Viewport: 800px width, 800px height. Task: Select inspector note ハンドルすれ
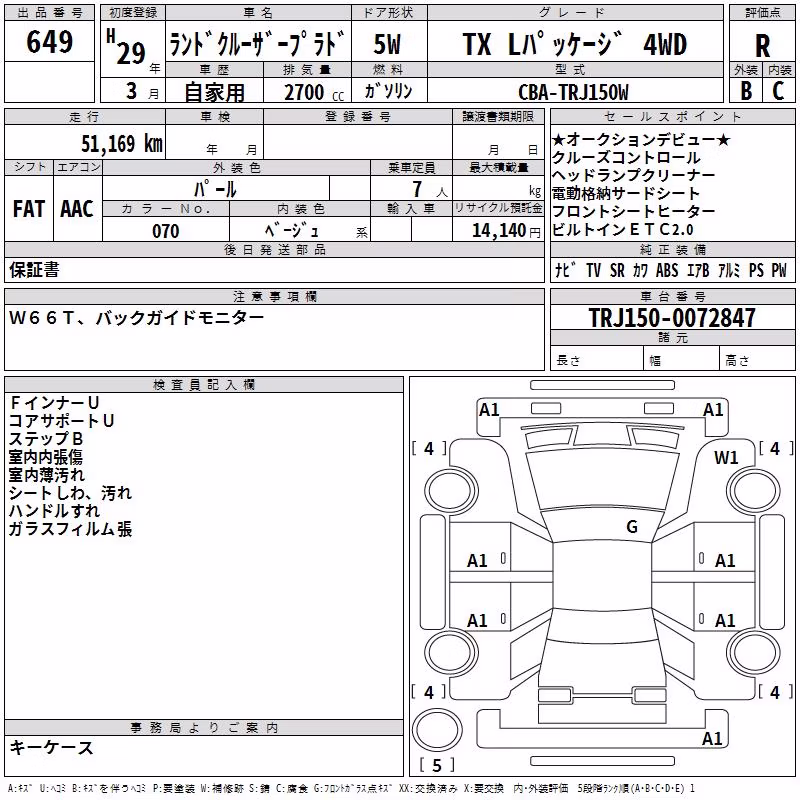coord(54,511)
